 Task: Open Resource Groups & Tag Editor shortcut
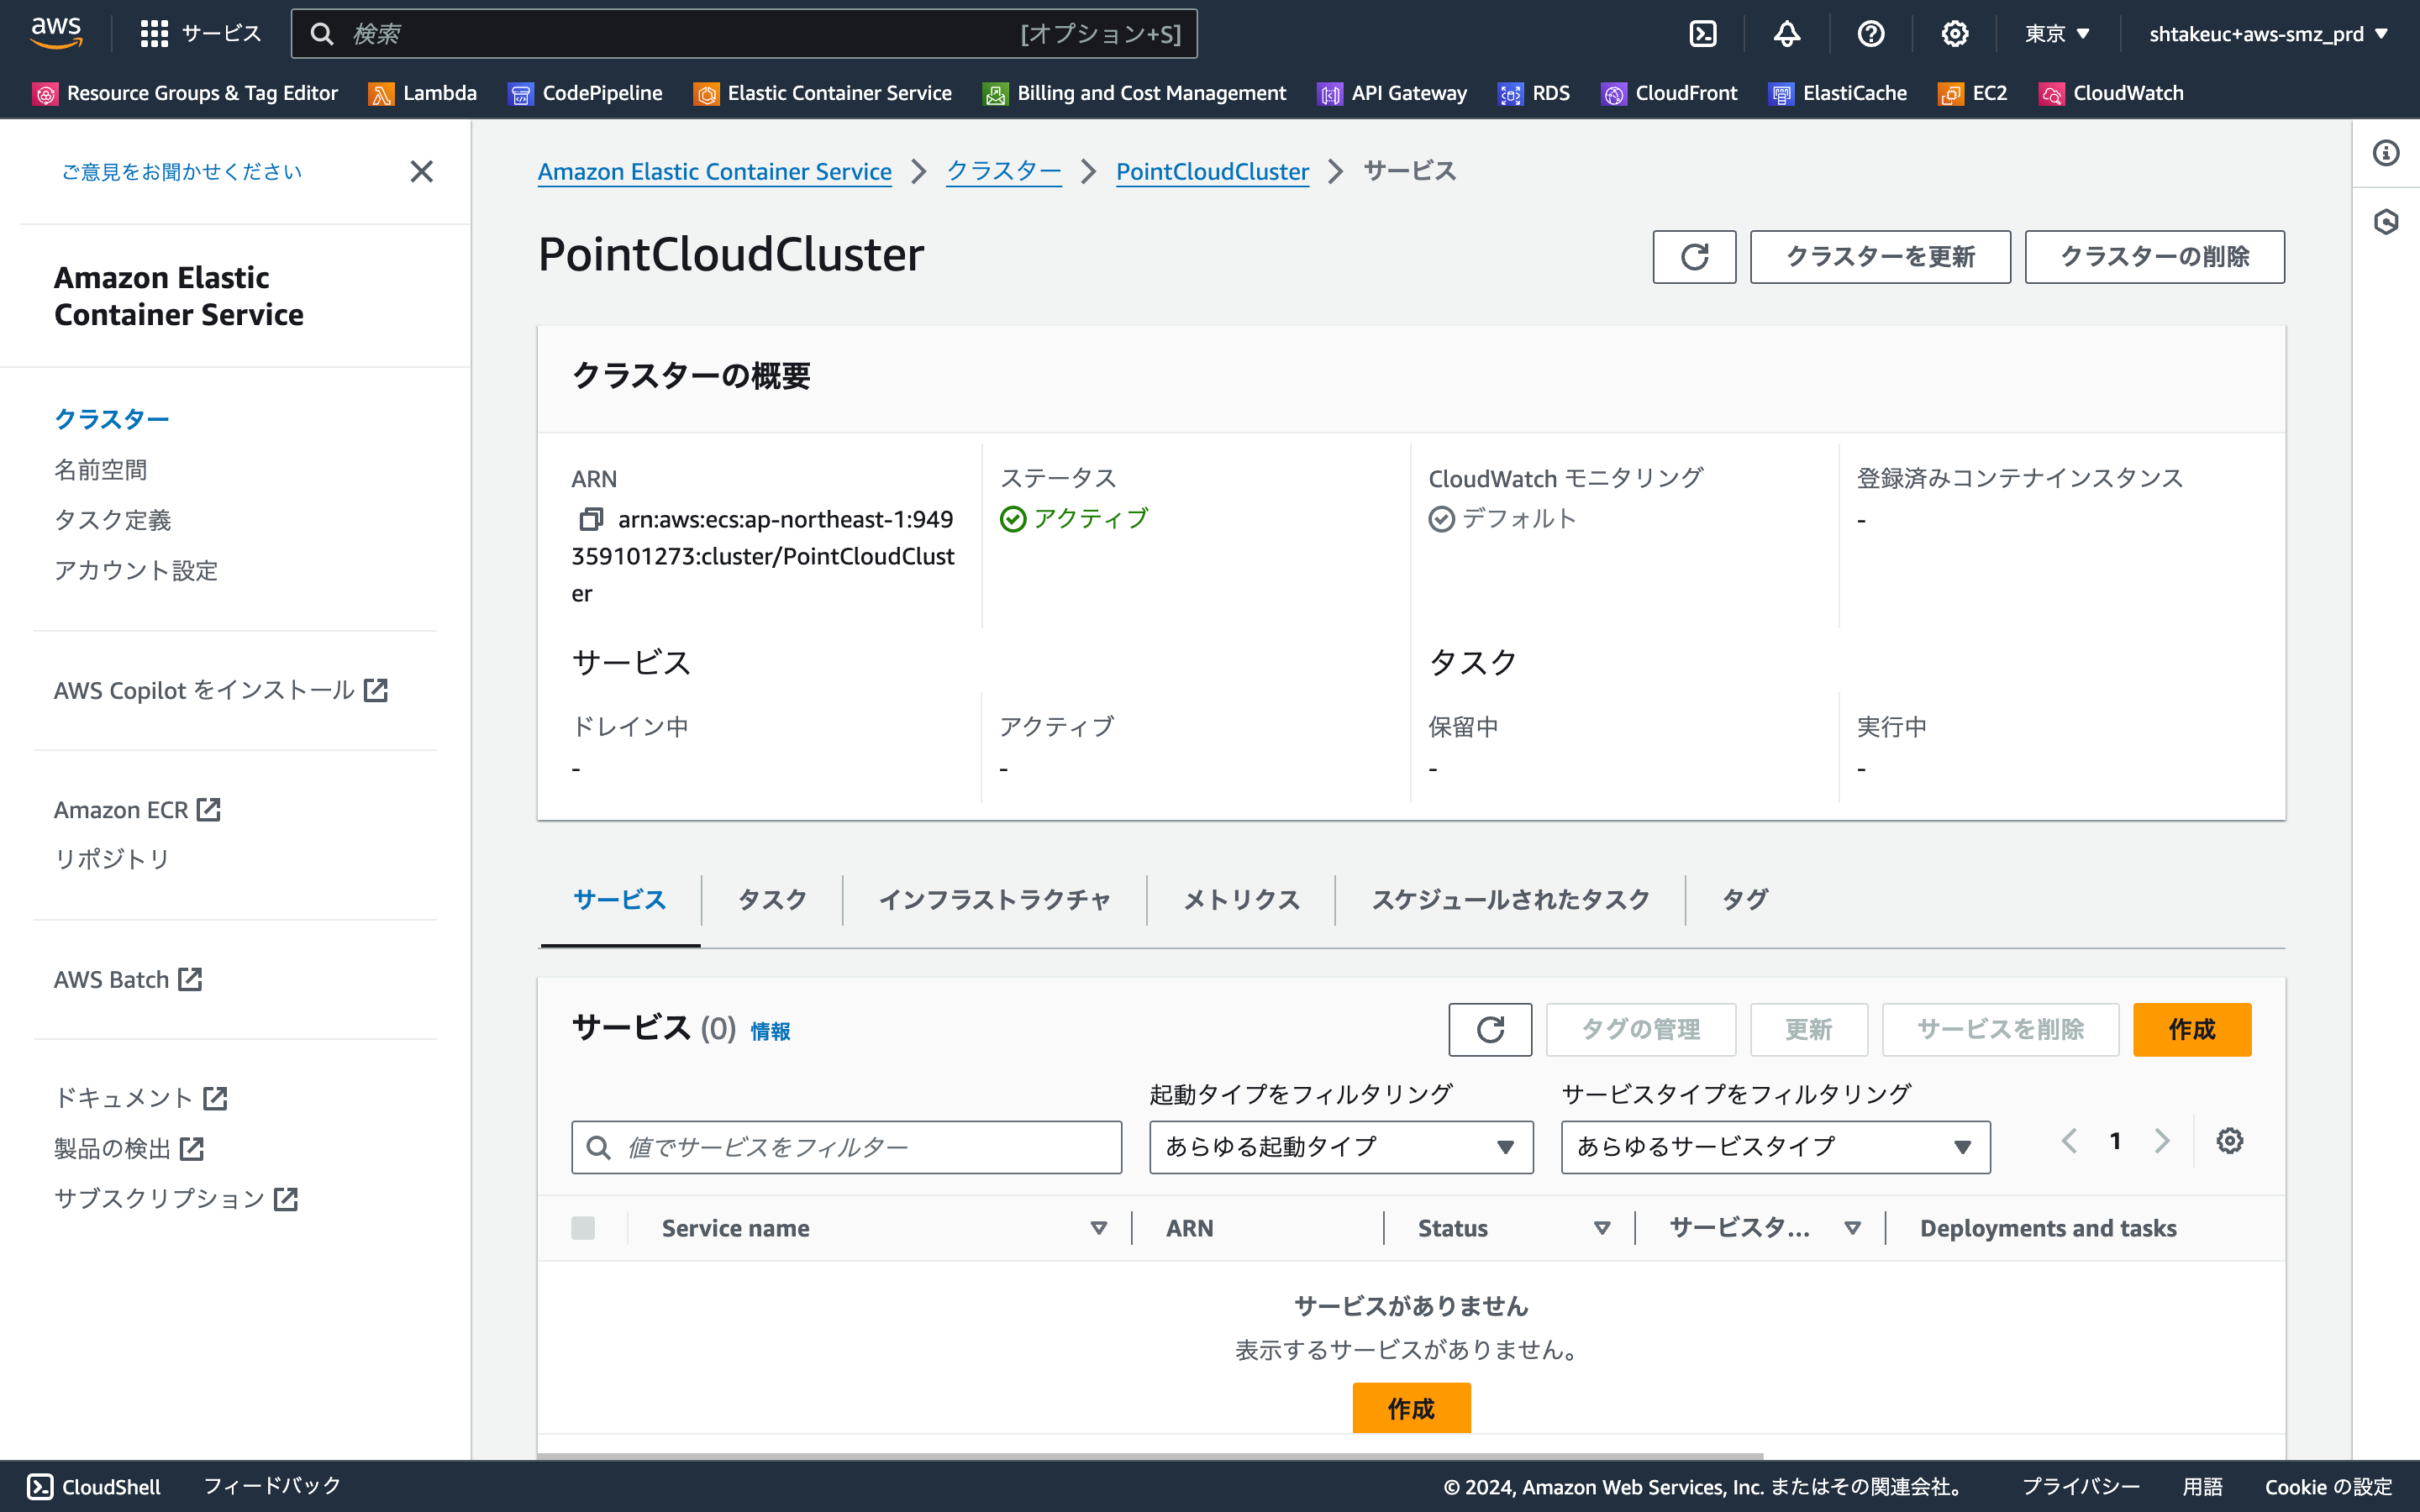[186, 93]
